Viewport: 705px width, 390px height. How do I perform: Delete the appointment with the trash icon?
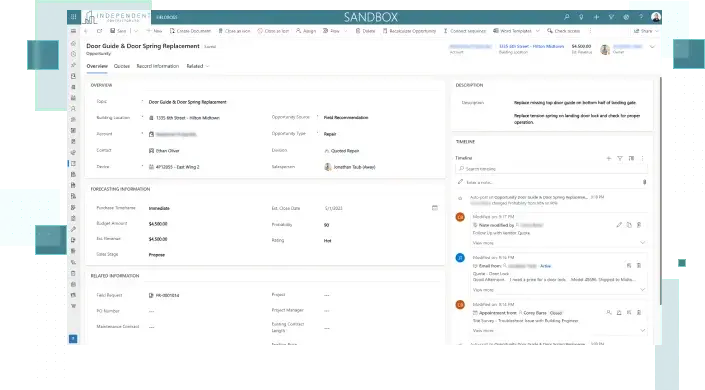(639, 312)
